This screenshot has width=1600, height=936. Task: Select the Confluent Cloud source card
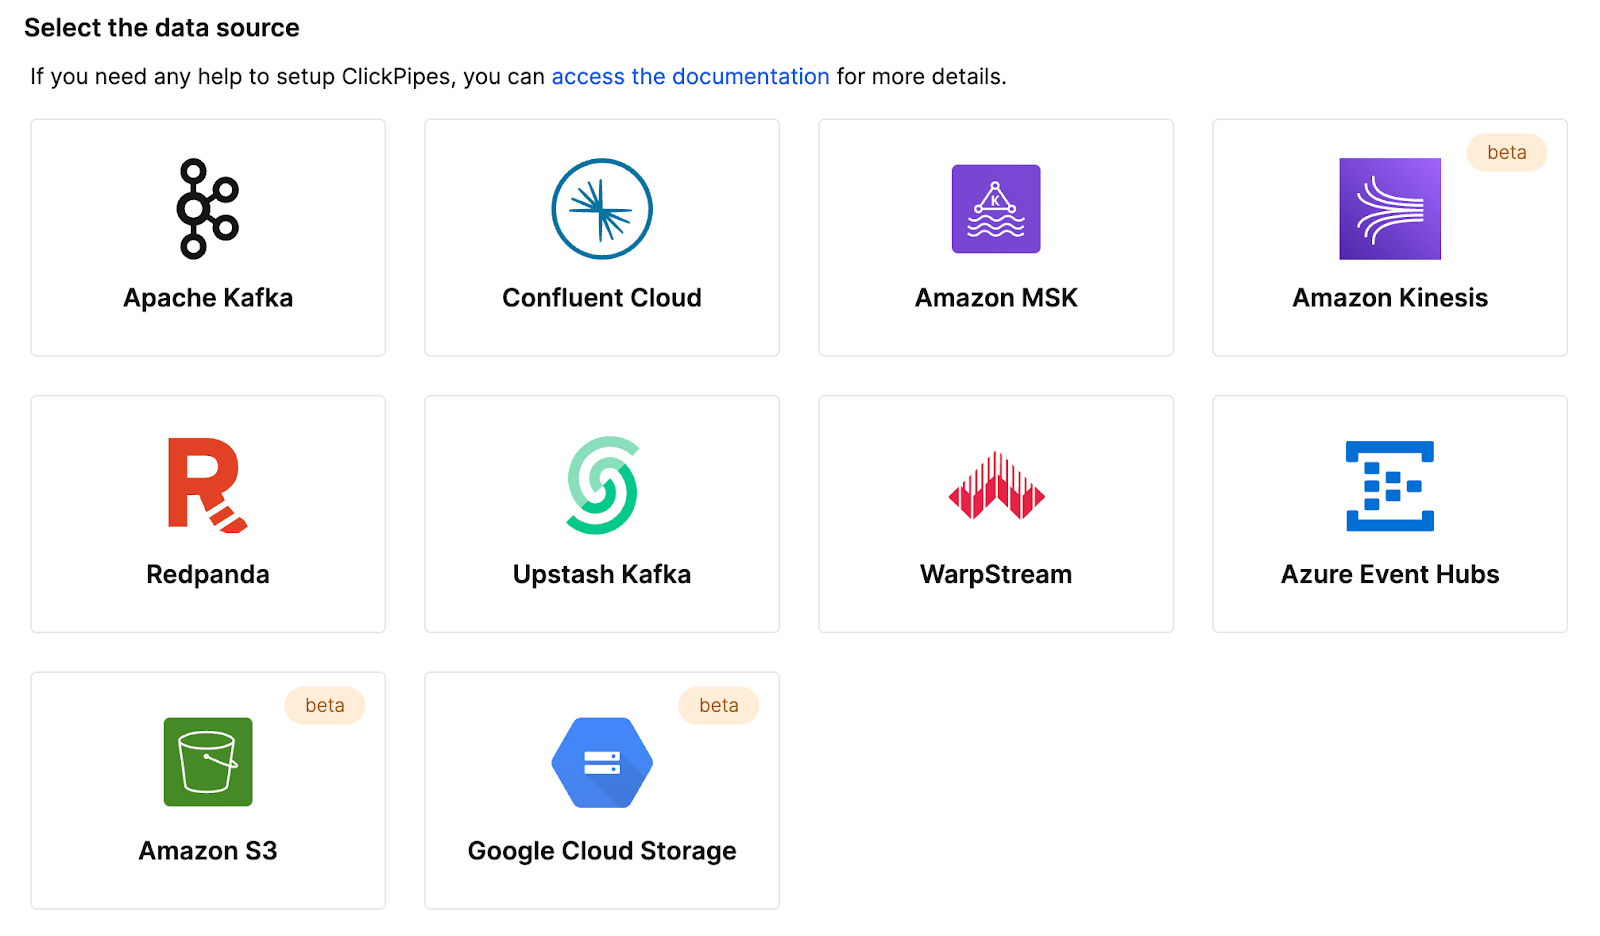(x=601, y=237)
